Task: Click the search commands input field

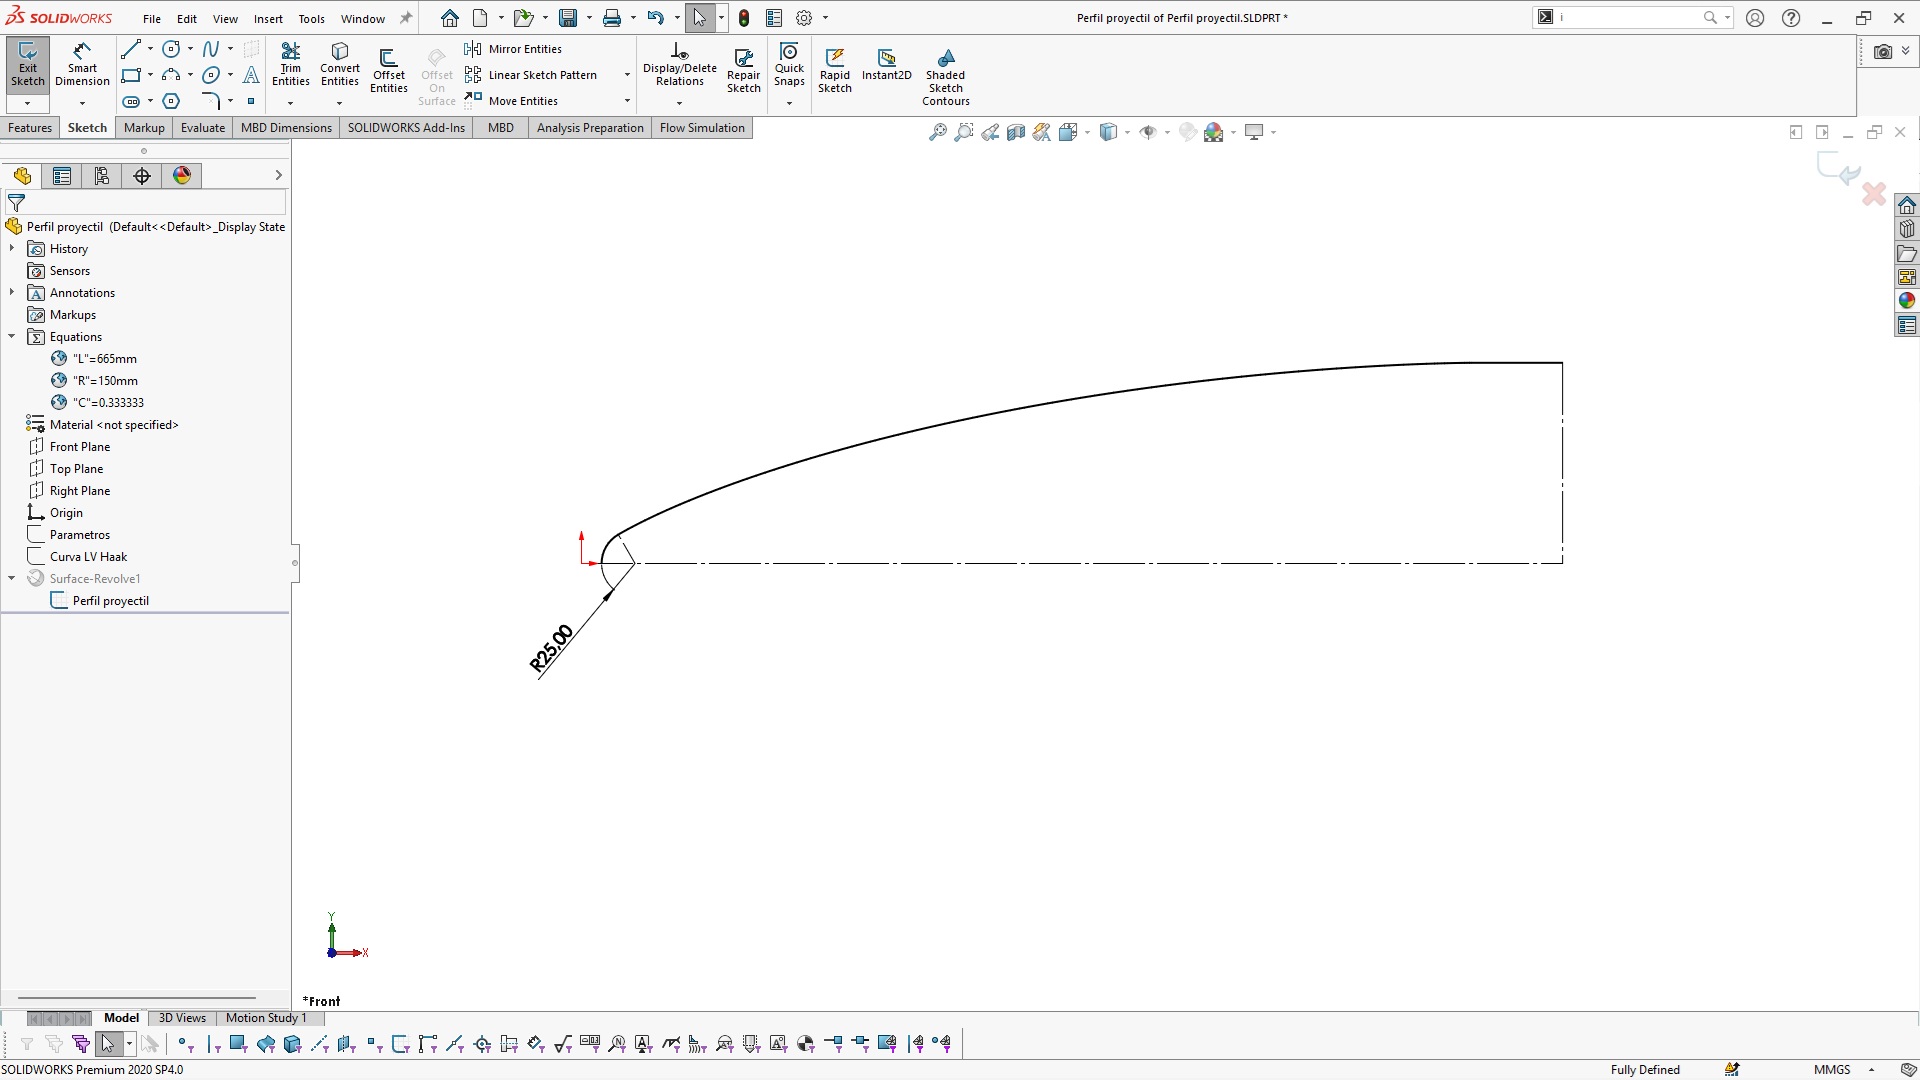Action: 1630,18
